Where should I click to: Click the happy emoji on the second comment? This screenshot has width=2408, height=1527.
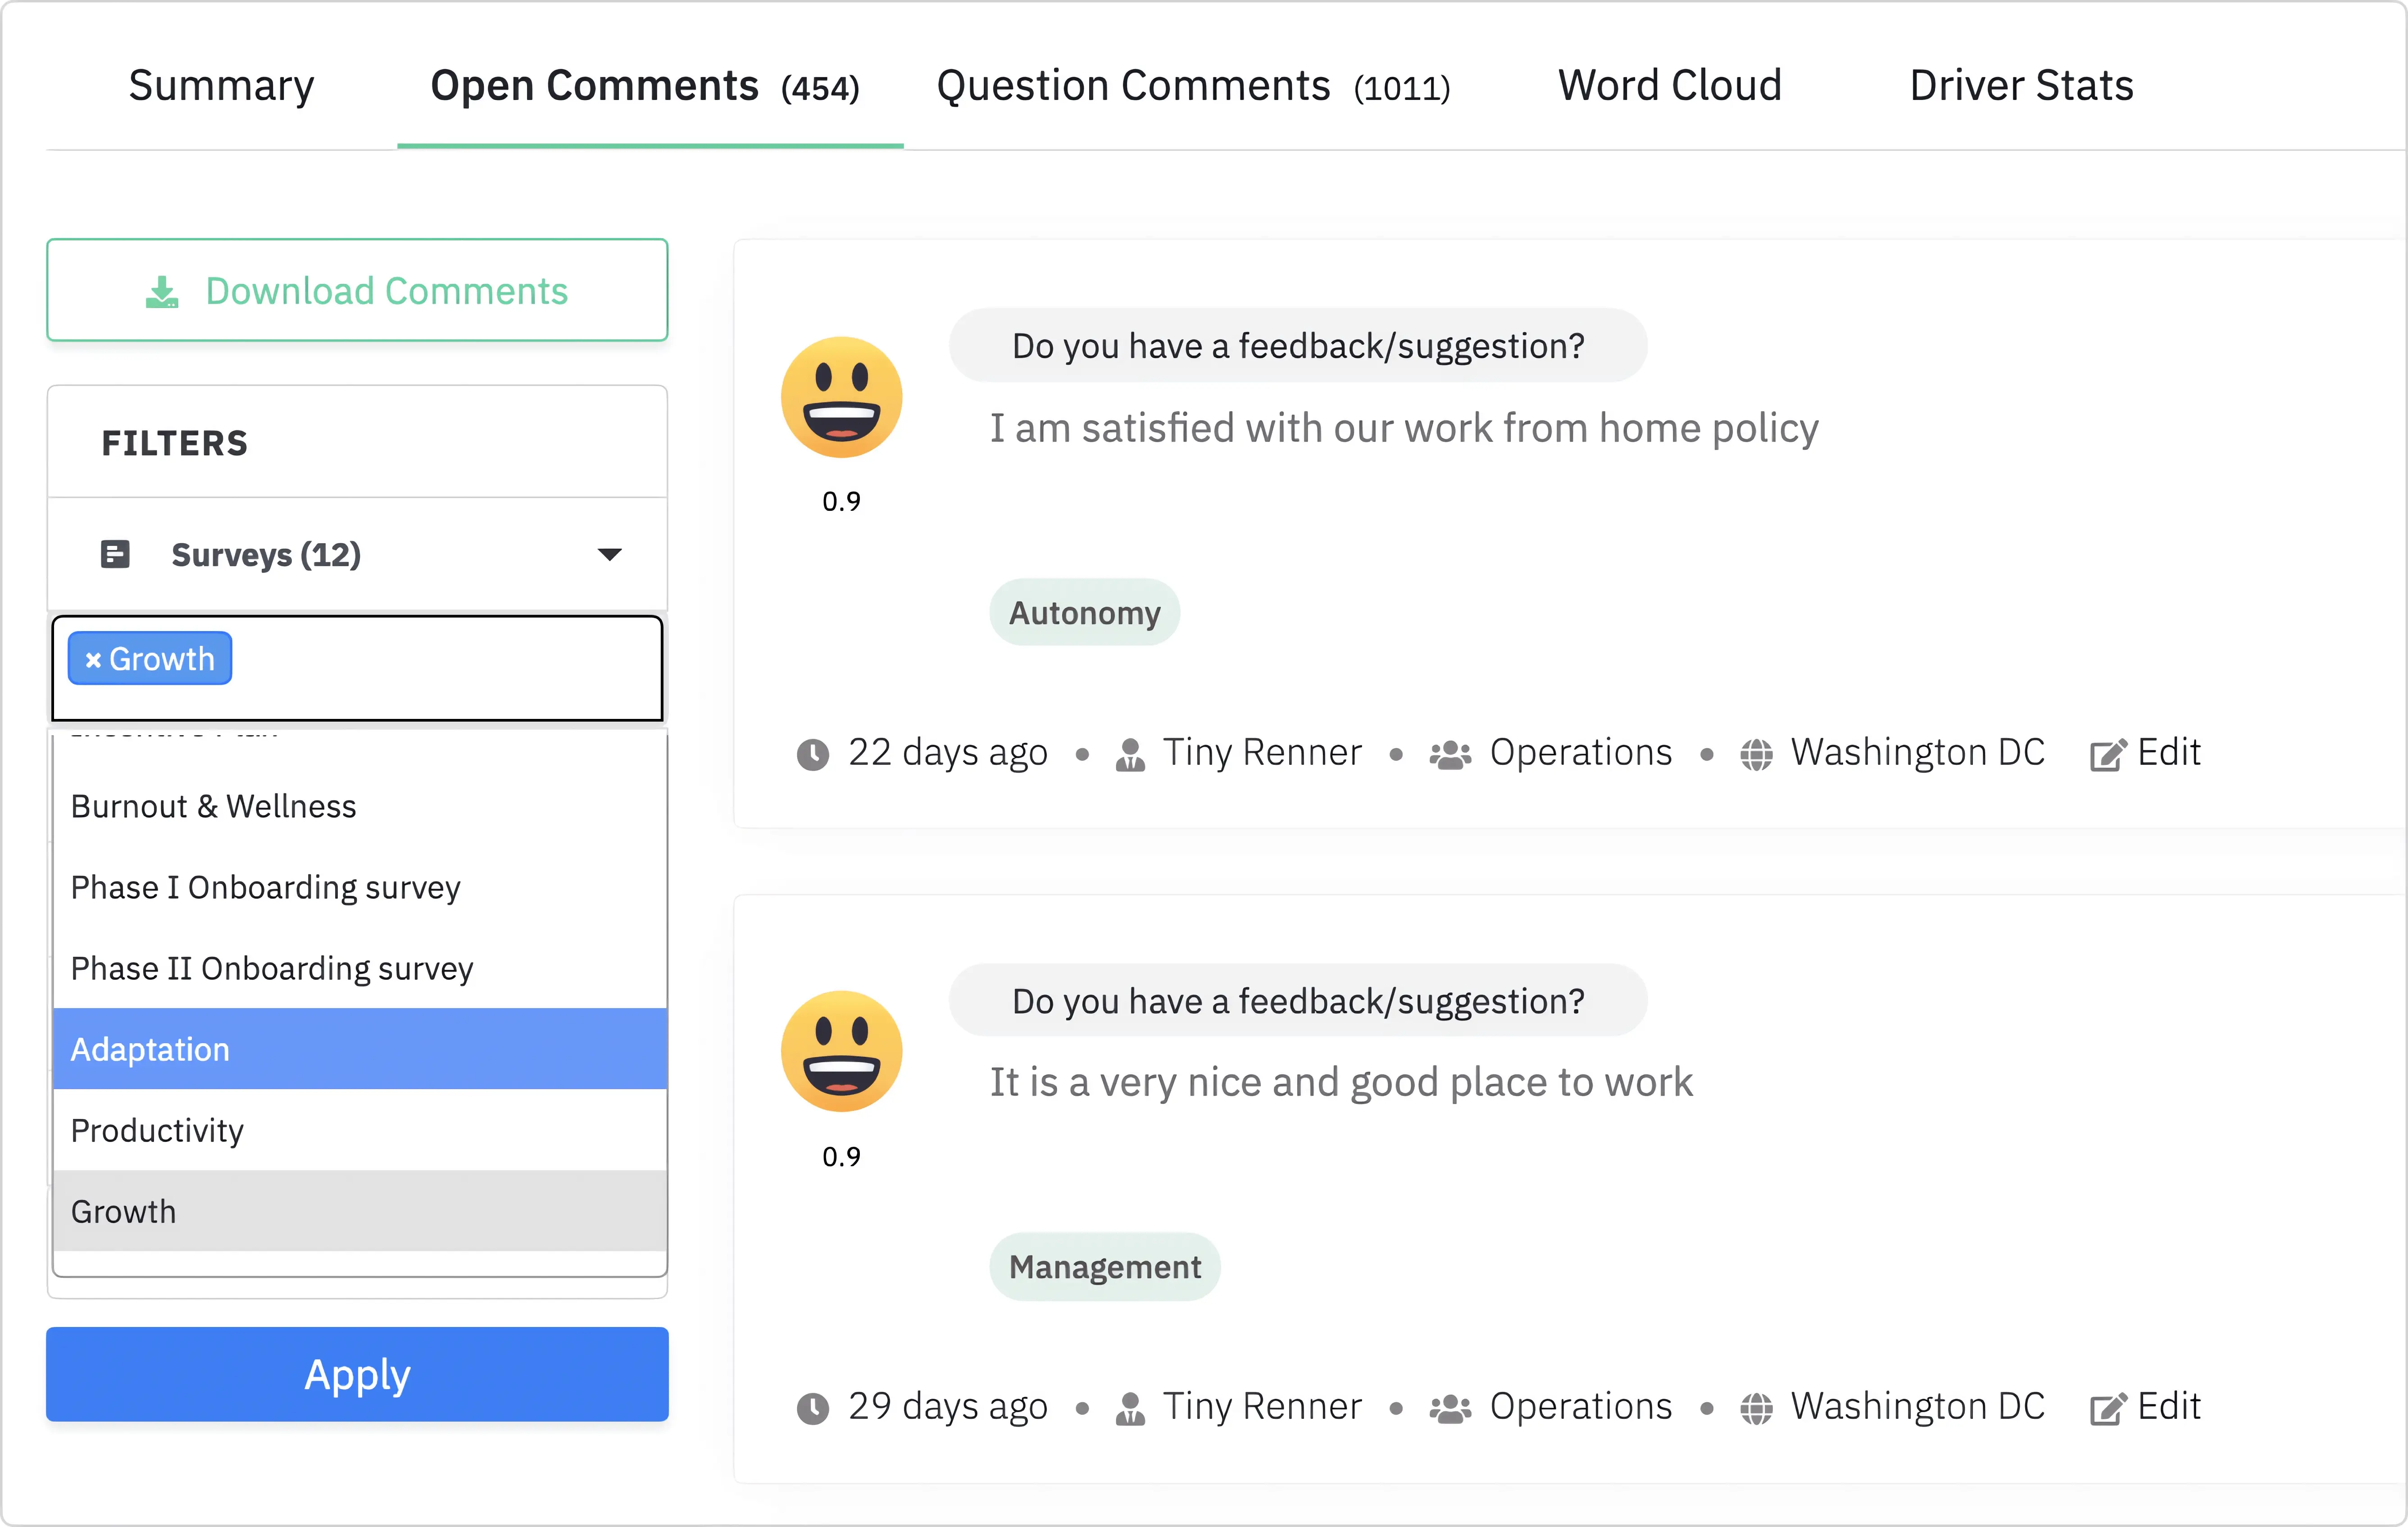pos(841,1051)
